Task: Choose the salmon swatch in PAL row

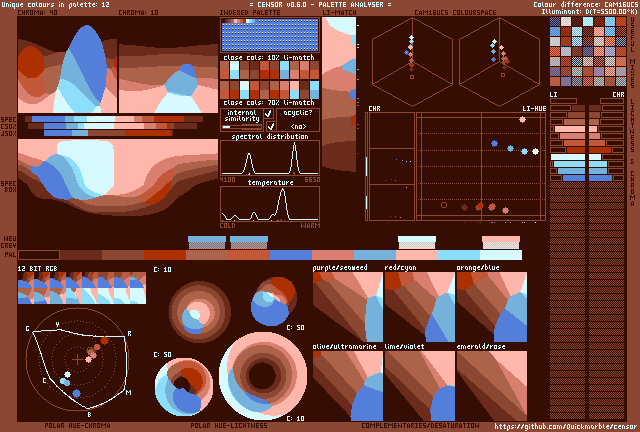Action: pos(333,255)
